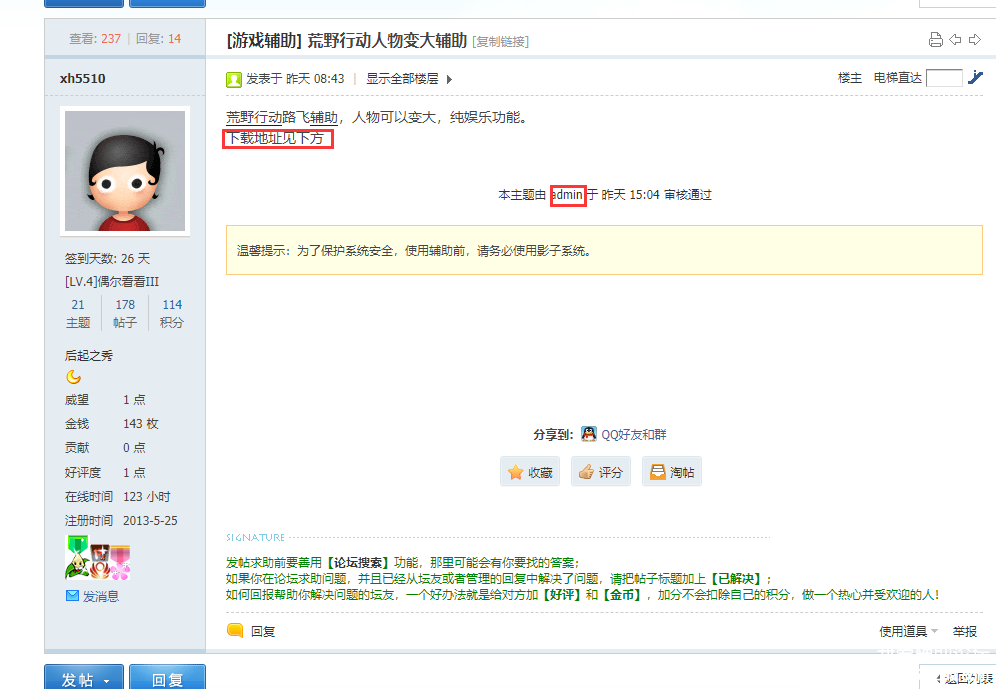The width and height of the screenshot is (996, 689).
Task: Click the green poster avatar icon beside 发表于
Action: pyautogui.click(x=234, y=79)
